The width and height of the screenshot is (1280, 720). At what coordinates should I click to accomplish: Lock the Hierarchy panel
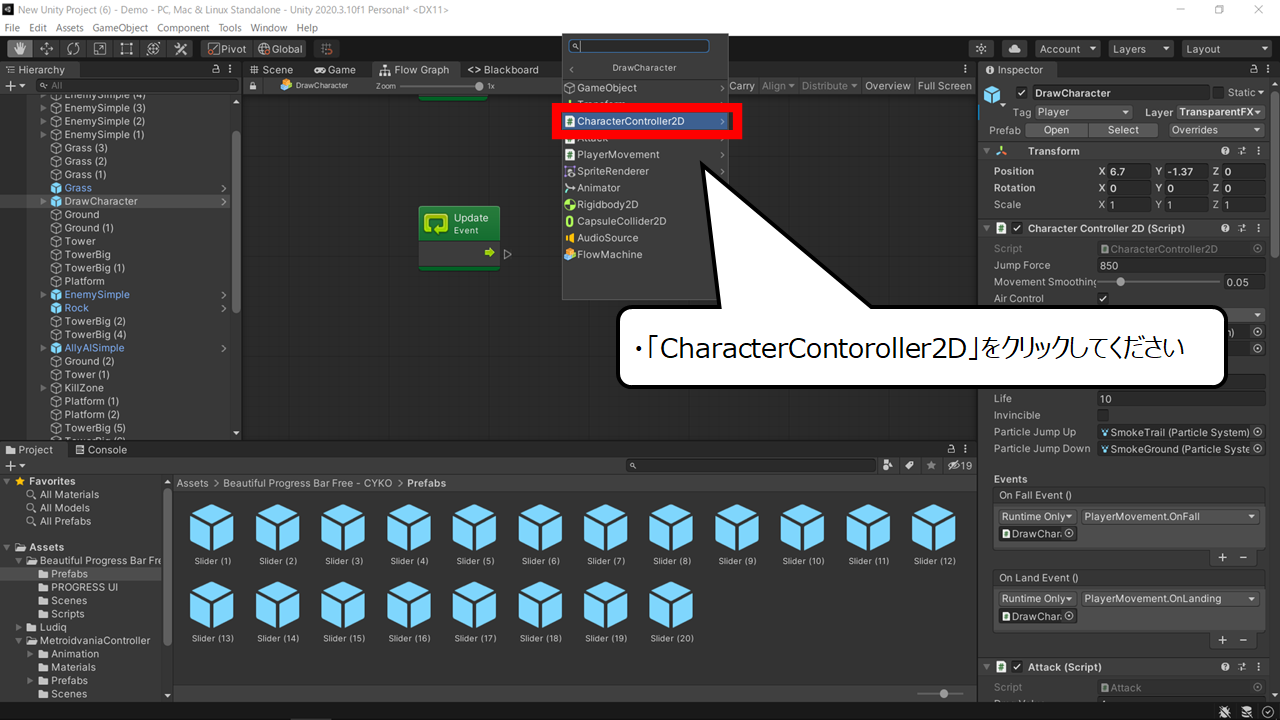coord(216,70)
